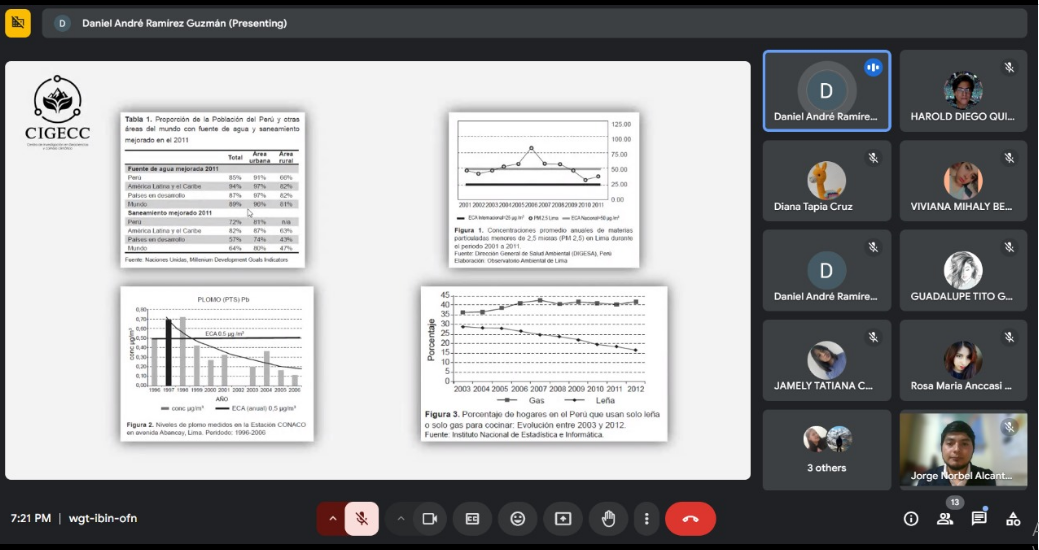The width and height of the screenshot is (1039, 550).
Task: Select Diana Tapia Cruz's video tile
Action: pos(826,180)
